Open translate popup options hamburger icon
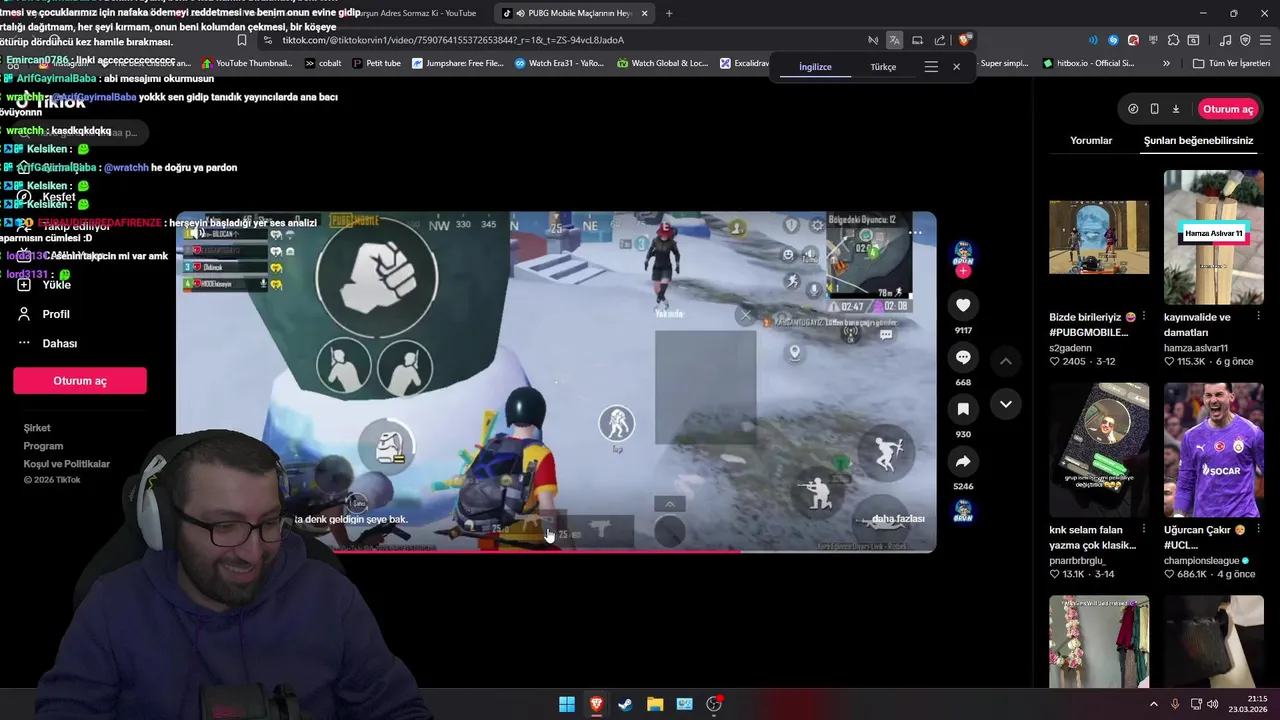Screen dimensions: 1280x720 pyautogui.click(x=931, y=67)
